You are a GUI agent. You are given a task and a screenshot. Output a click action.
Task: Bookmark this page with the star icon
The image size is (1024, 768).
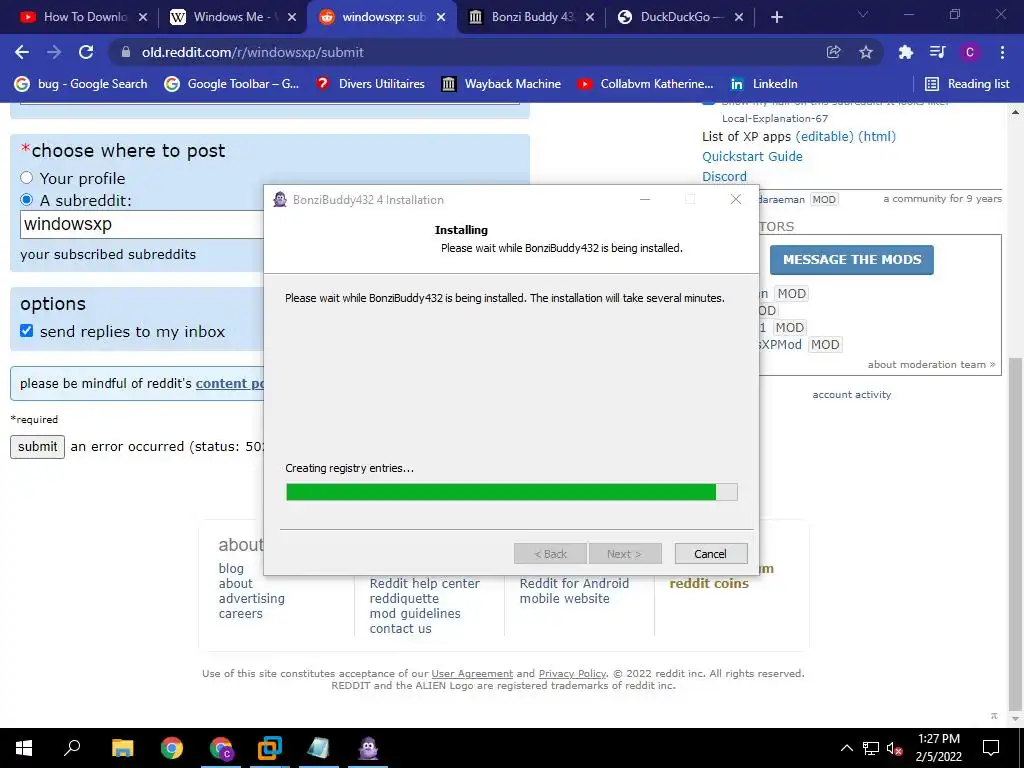coord(866,52)
